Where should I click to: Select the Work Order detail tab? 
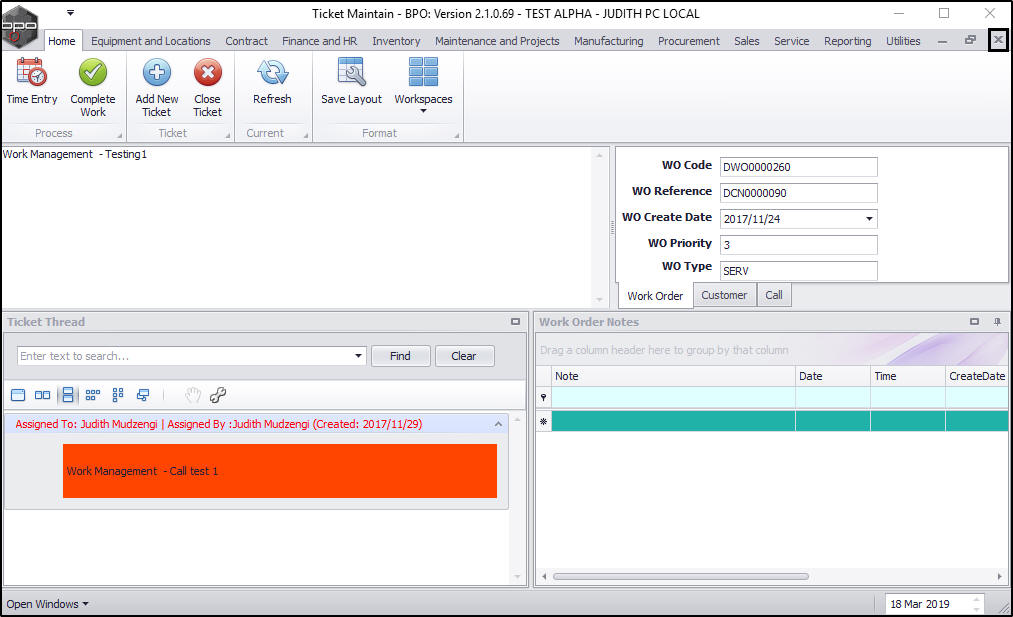pyautogui.click(x=655, y=296)
